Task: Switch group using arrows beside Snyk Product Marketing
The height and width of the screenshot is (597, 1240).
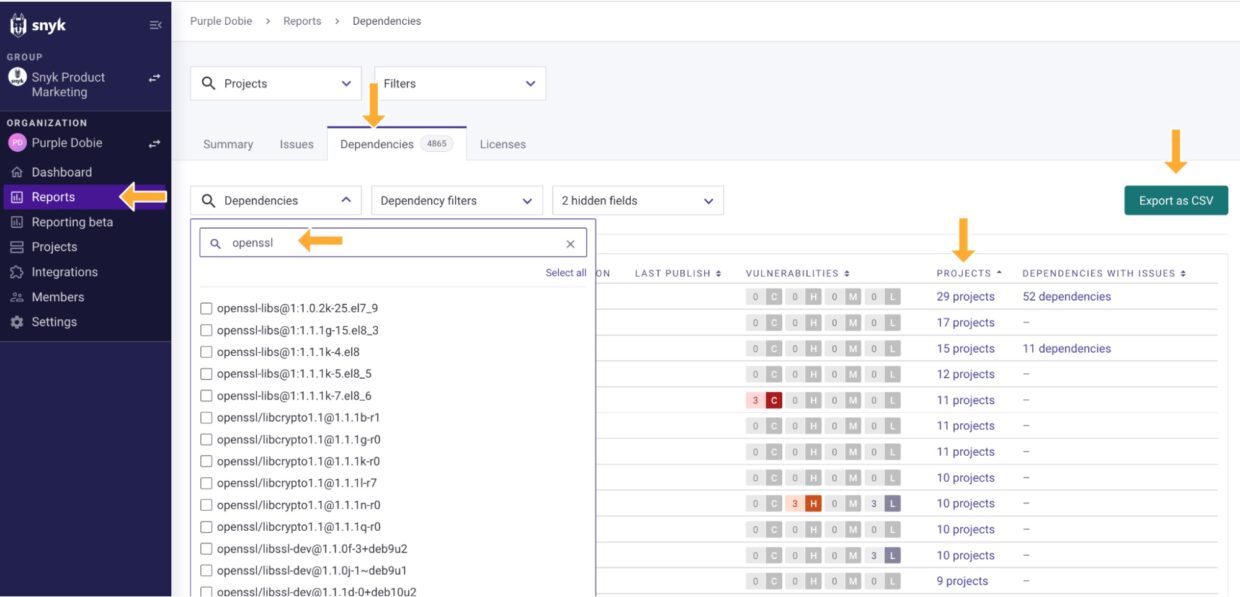Action: coord(155,77)
